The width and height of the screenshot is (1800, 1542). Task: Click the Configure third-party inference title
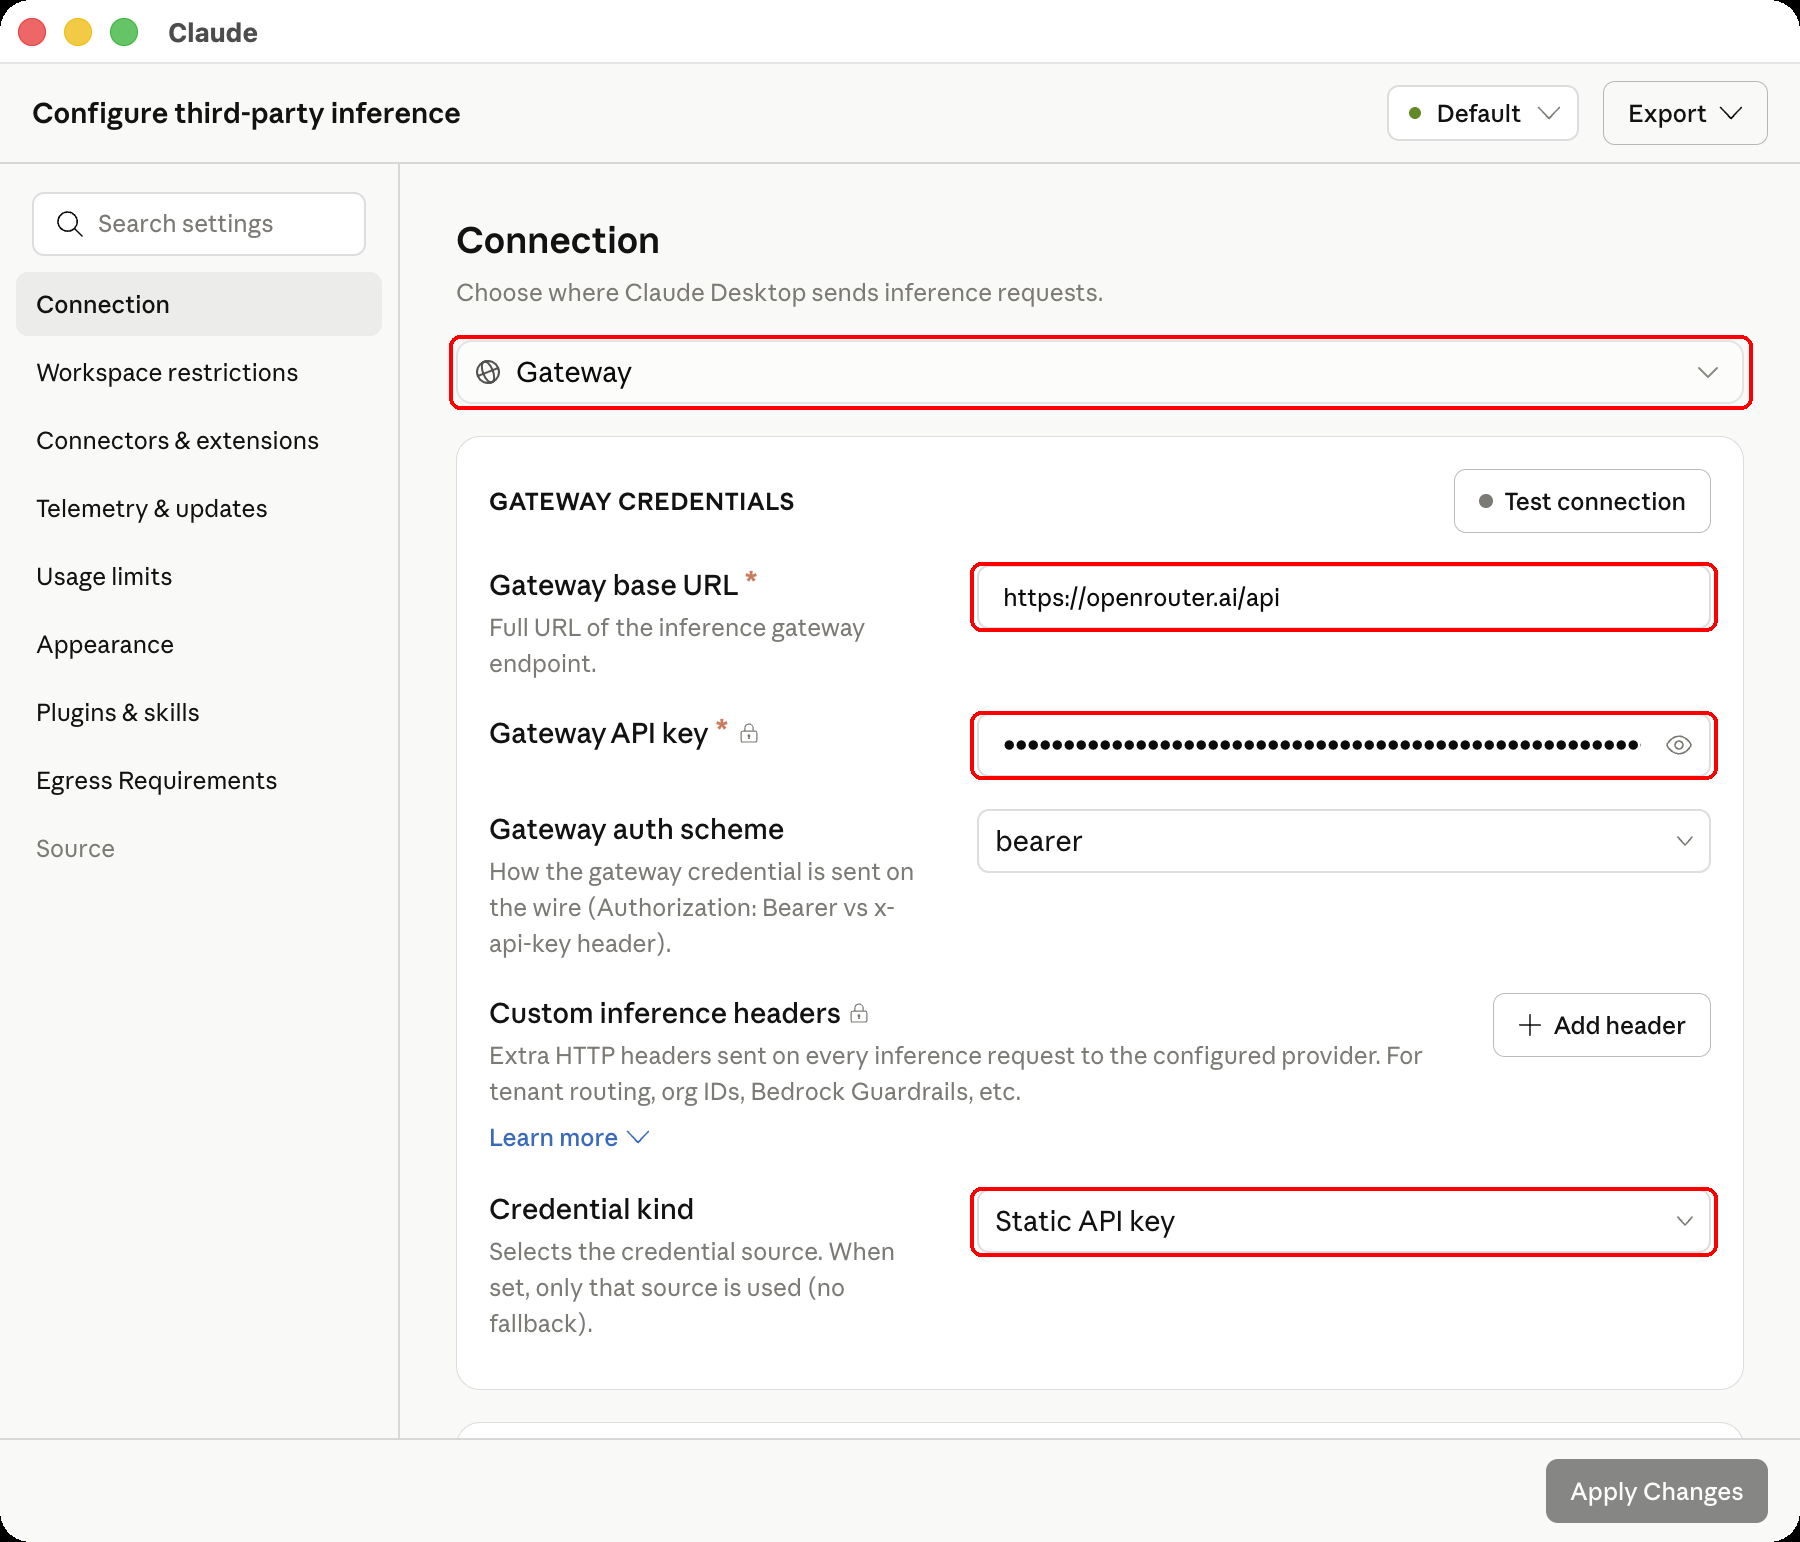(246, 113)
